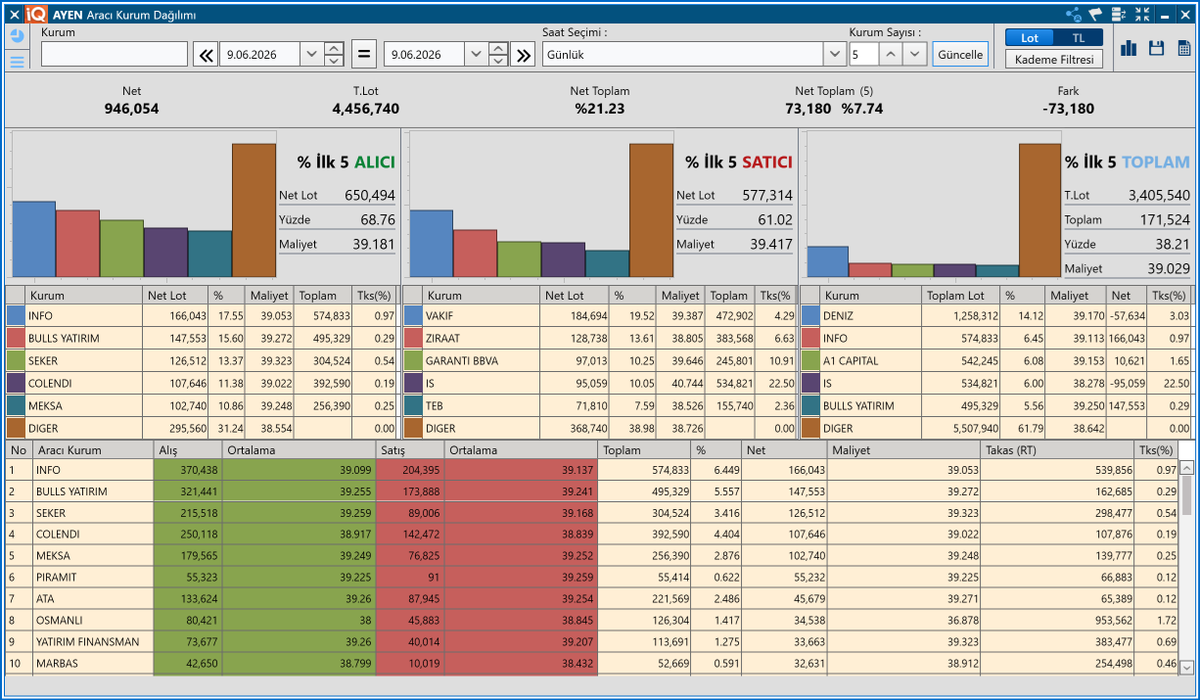Switch values to TL
The width and height of the screenshot is (1200, 700).
1078,37
